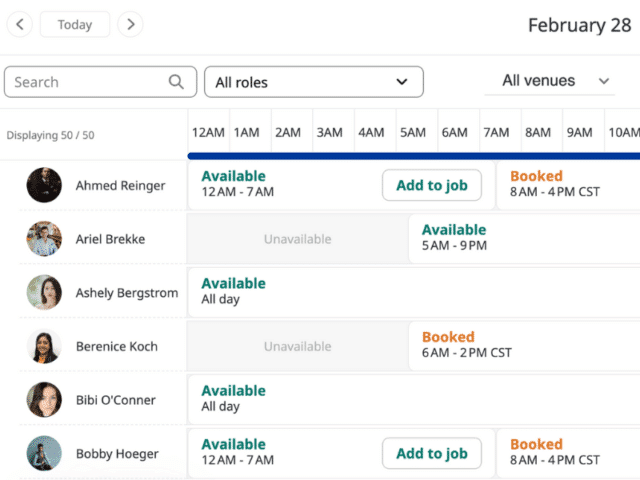640x480 pixels.
Task: Go to the next day arrow
Action: pos(130,24)
